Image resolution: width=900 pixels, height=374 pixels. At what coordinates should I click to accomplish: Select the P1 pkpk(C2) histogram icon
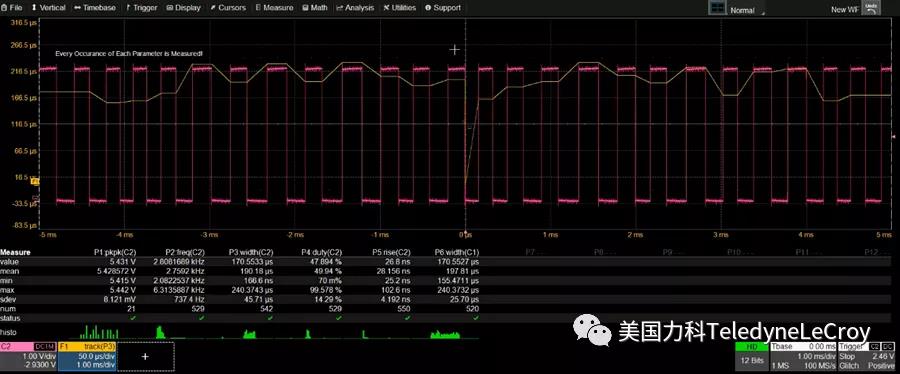(99, 332)
